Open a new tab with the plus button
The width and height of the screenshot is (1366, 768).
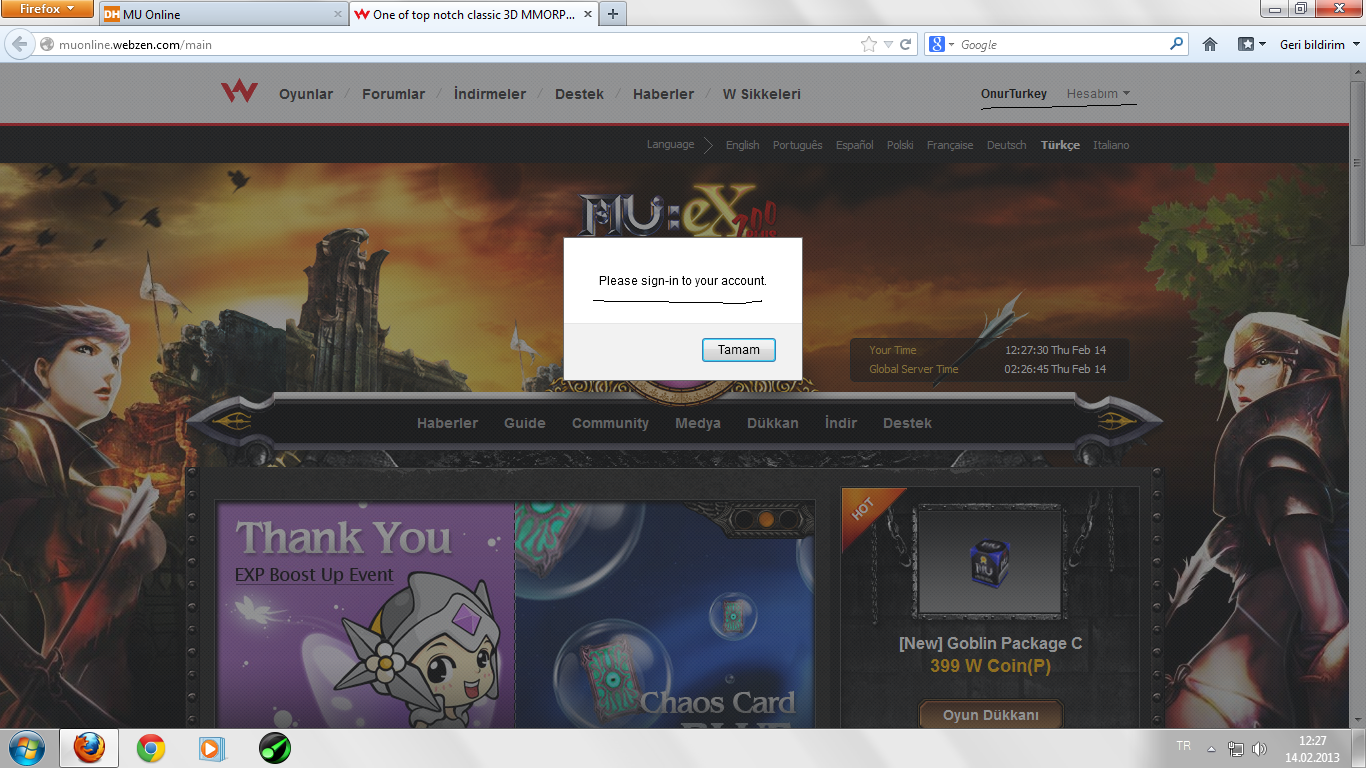[613, 14]
